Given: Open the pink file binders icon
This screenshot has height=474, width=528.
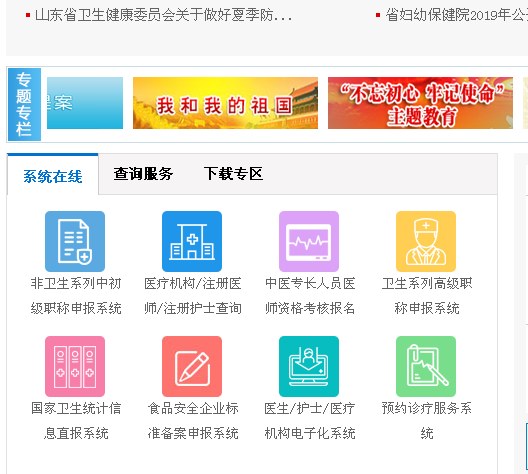Looking at the screenshot, I should [75, 366].
